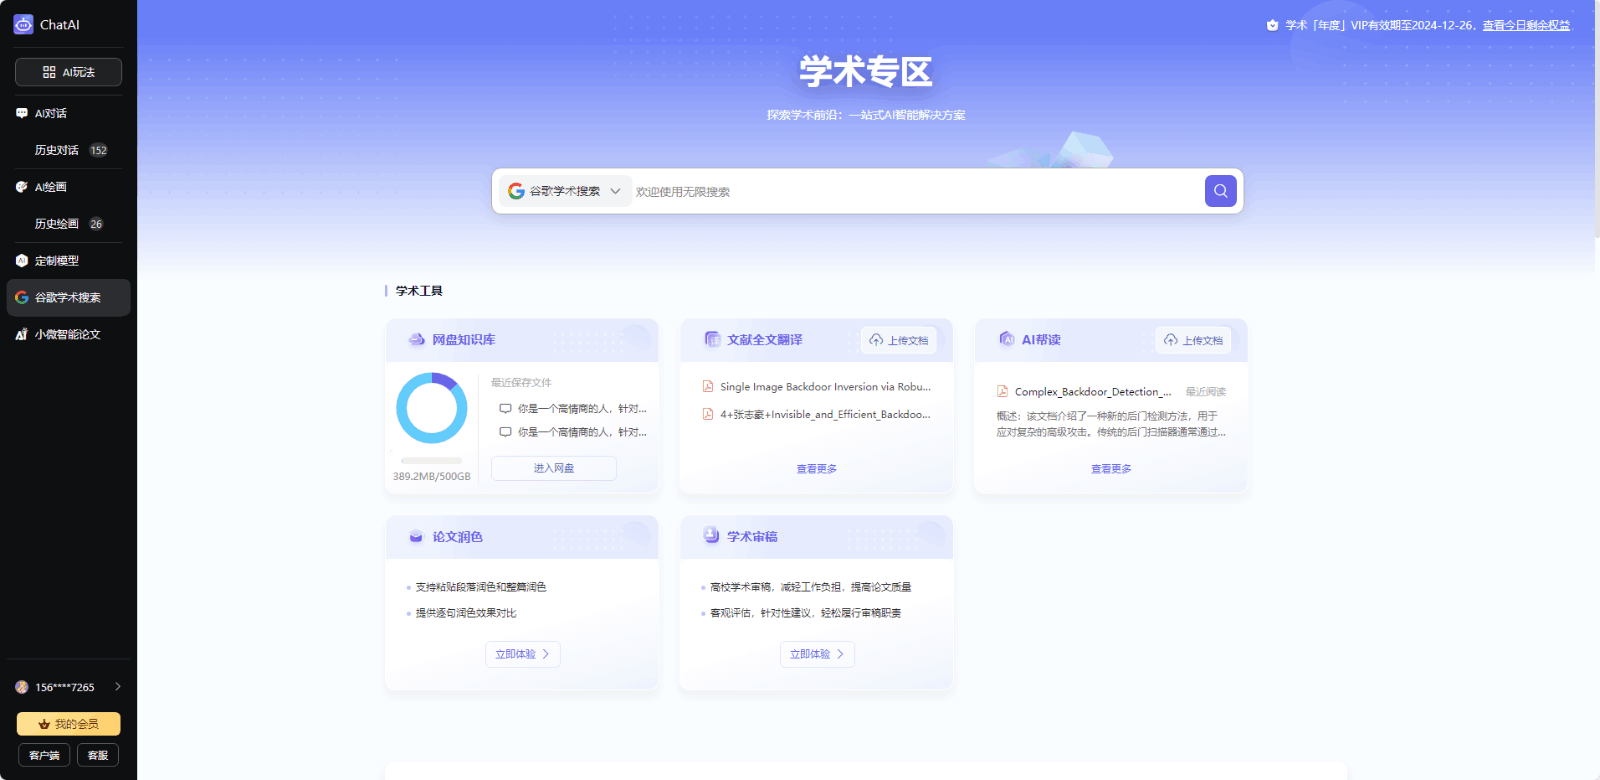
Task: Click the AI绘画 palette icon
Action: click(22, 187)
